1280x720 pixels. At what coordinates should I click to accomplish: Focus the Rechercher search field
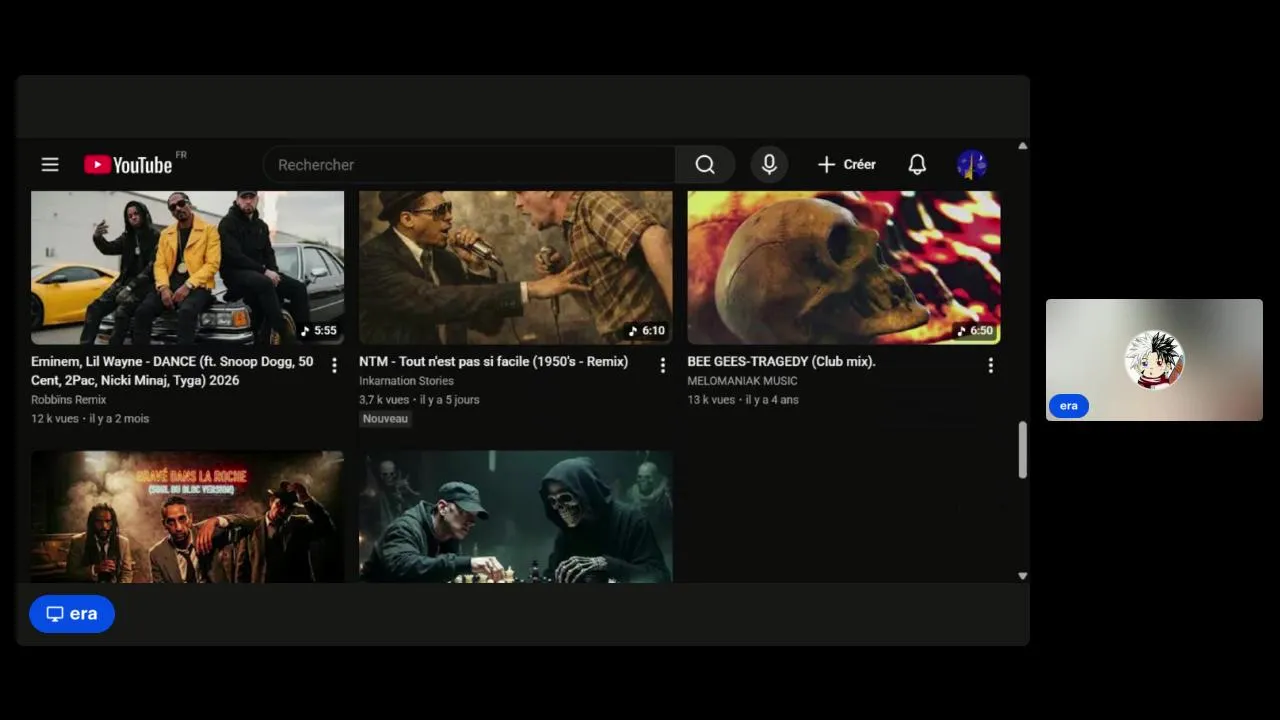[x=469, y=165]
